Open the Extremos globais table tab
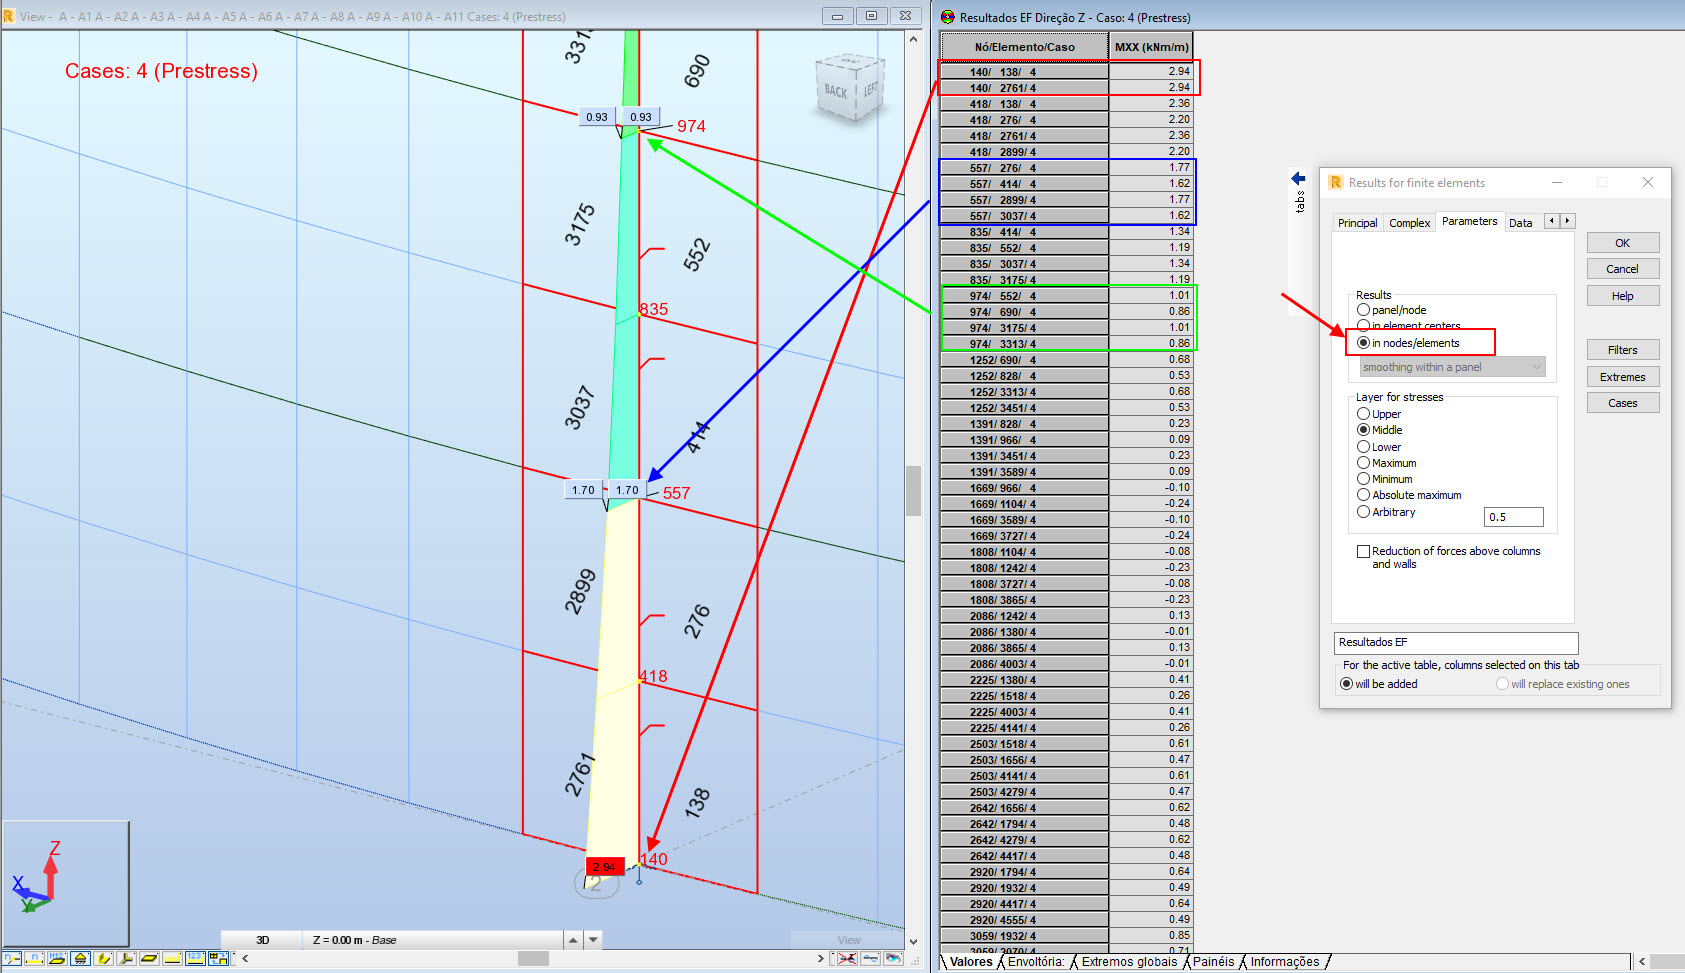 1129,962
